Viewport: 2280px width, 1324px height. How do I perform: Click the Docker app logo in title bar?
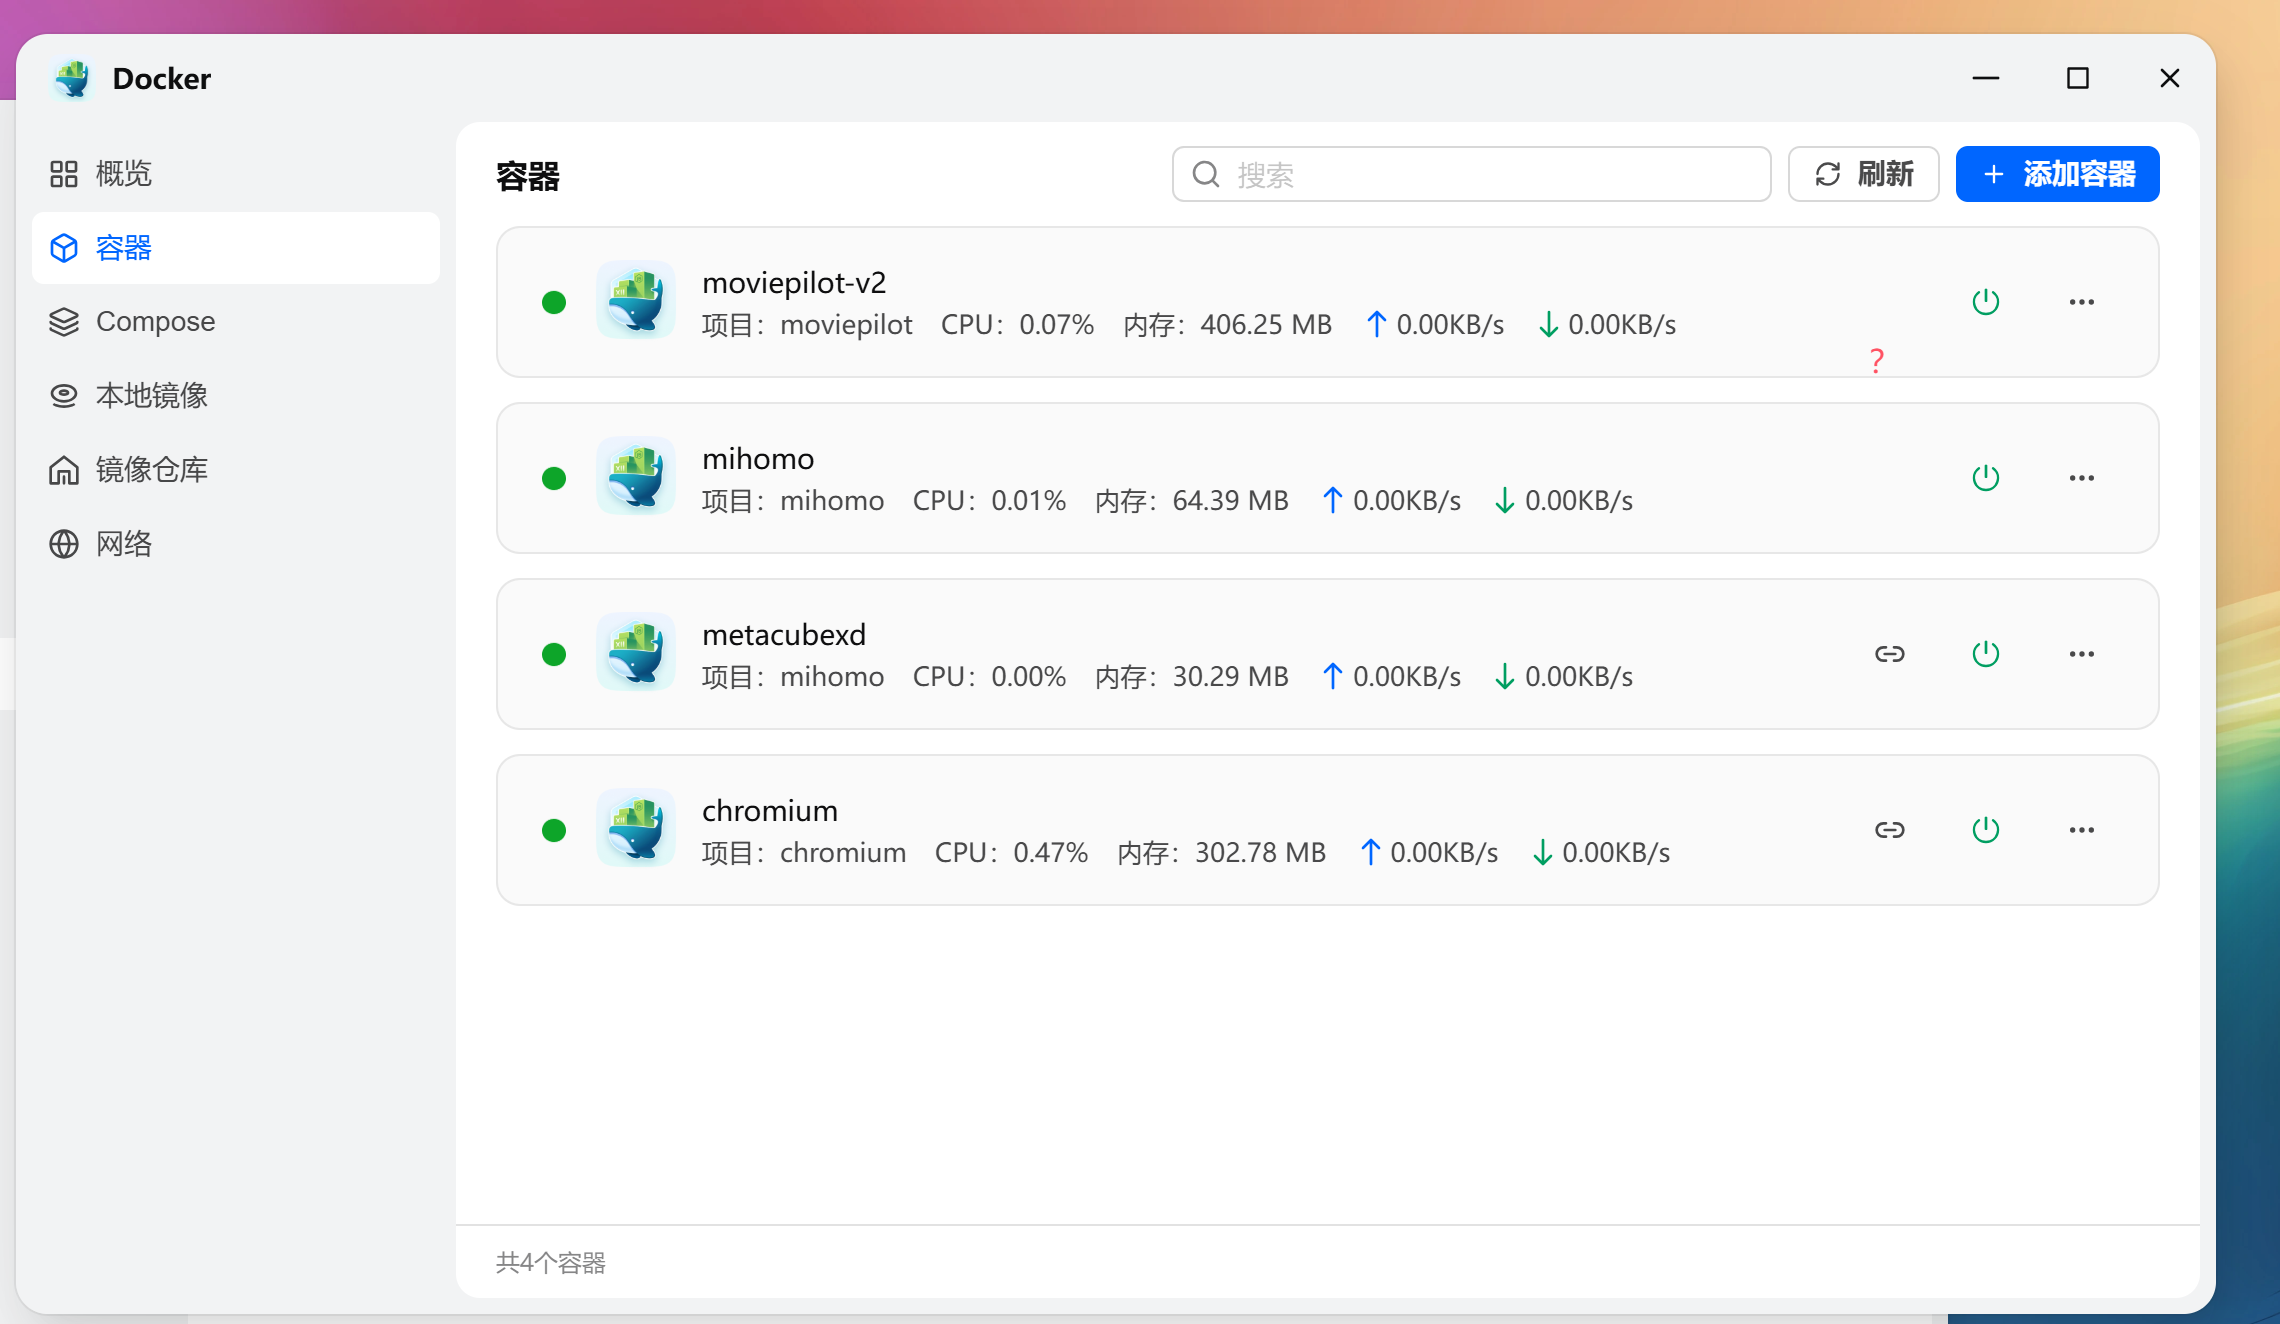click(72, 78)
